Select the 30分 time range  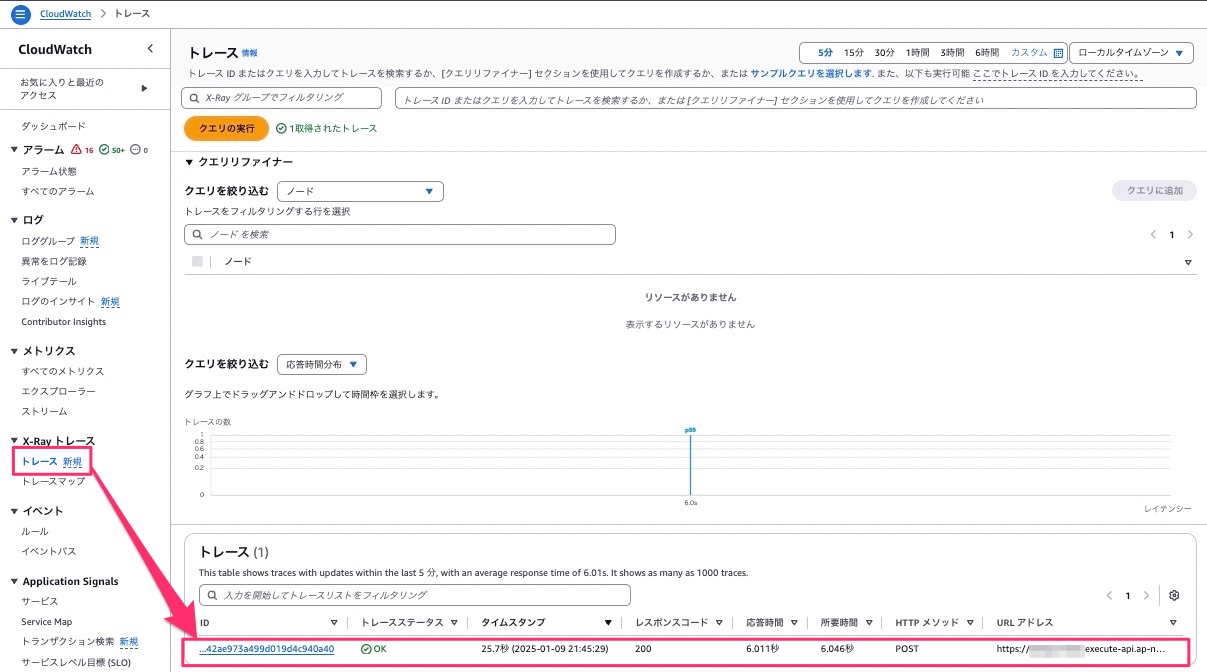coord(884,53)
